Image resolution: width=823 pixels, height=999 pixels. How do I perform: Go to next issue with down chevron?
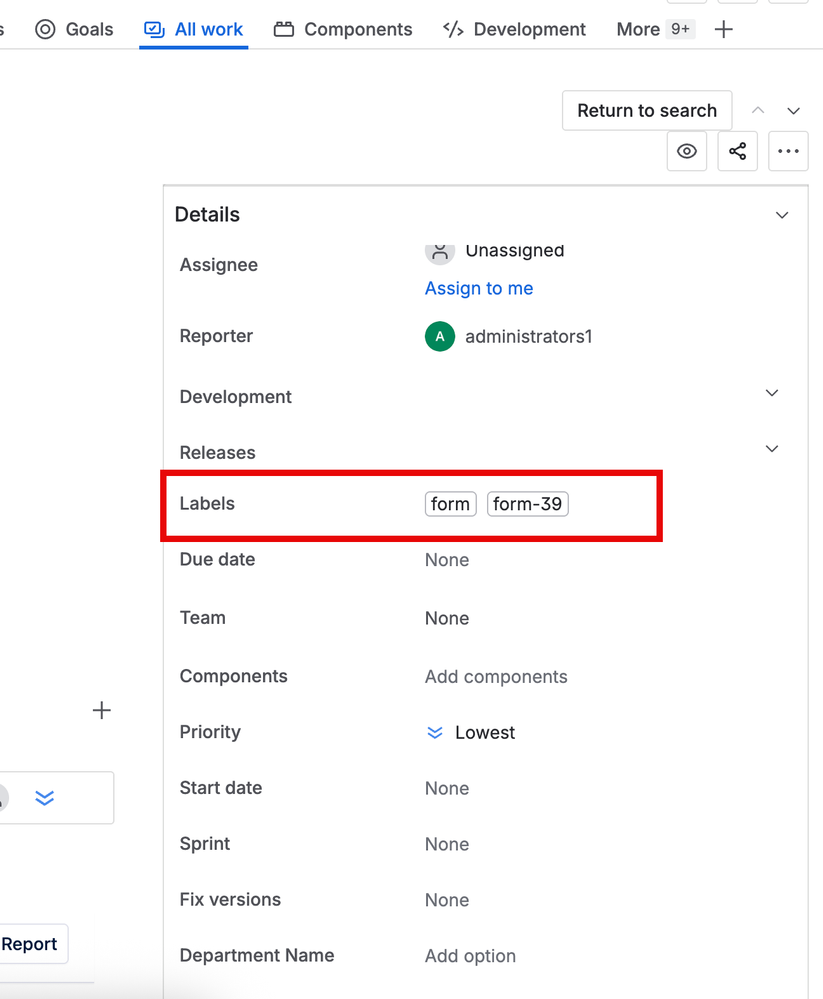pos(793,111)
